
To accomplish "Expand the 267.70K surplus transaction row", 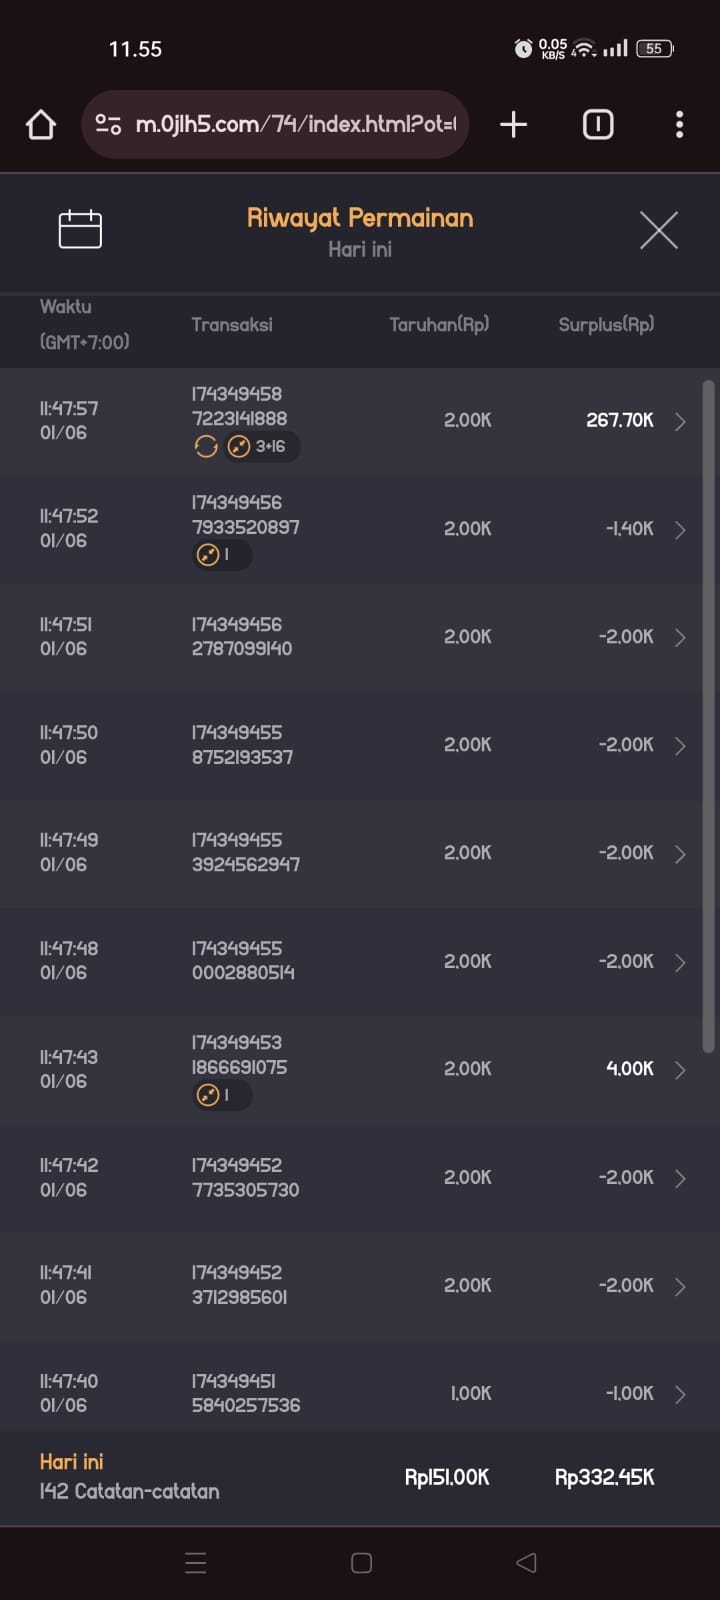I will [680, 421].
